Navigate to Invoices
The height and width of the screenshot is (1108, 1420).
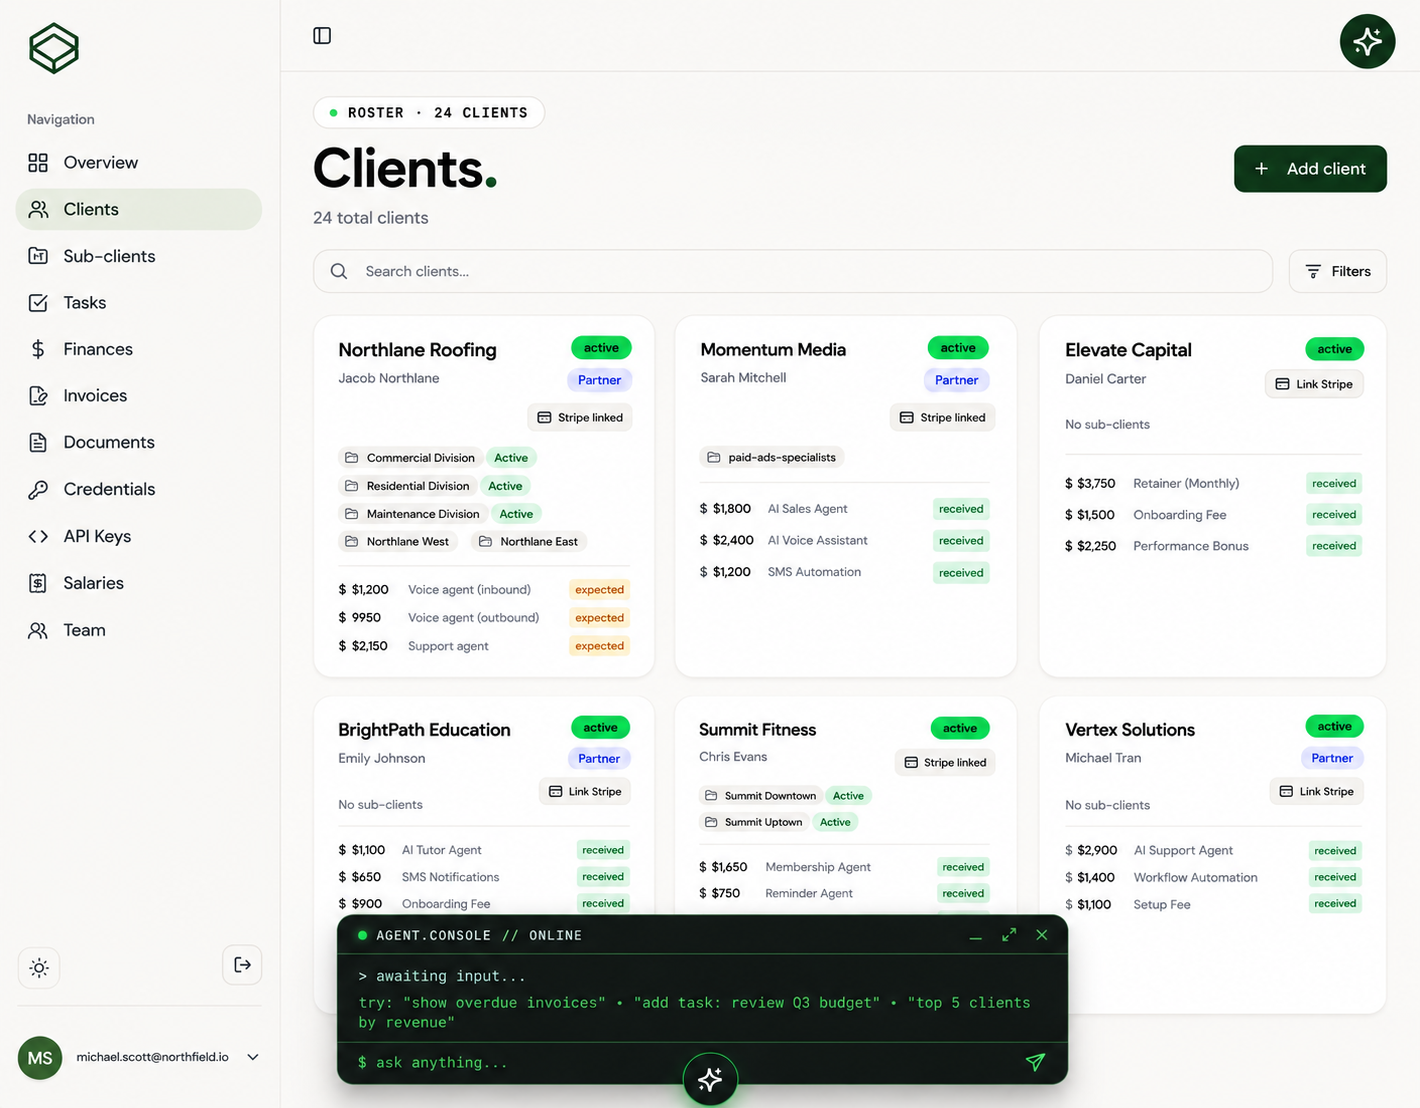tap(139, 395)
